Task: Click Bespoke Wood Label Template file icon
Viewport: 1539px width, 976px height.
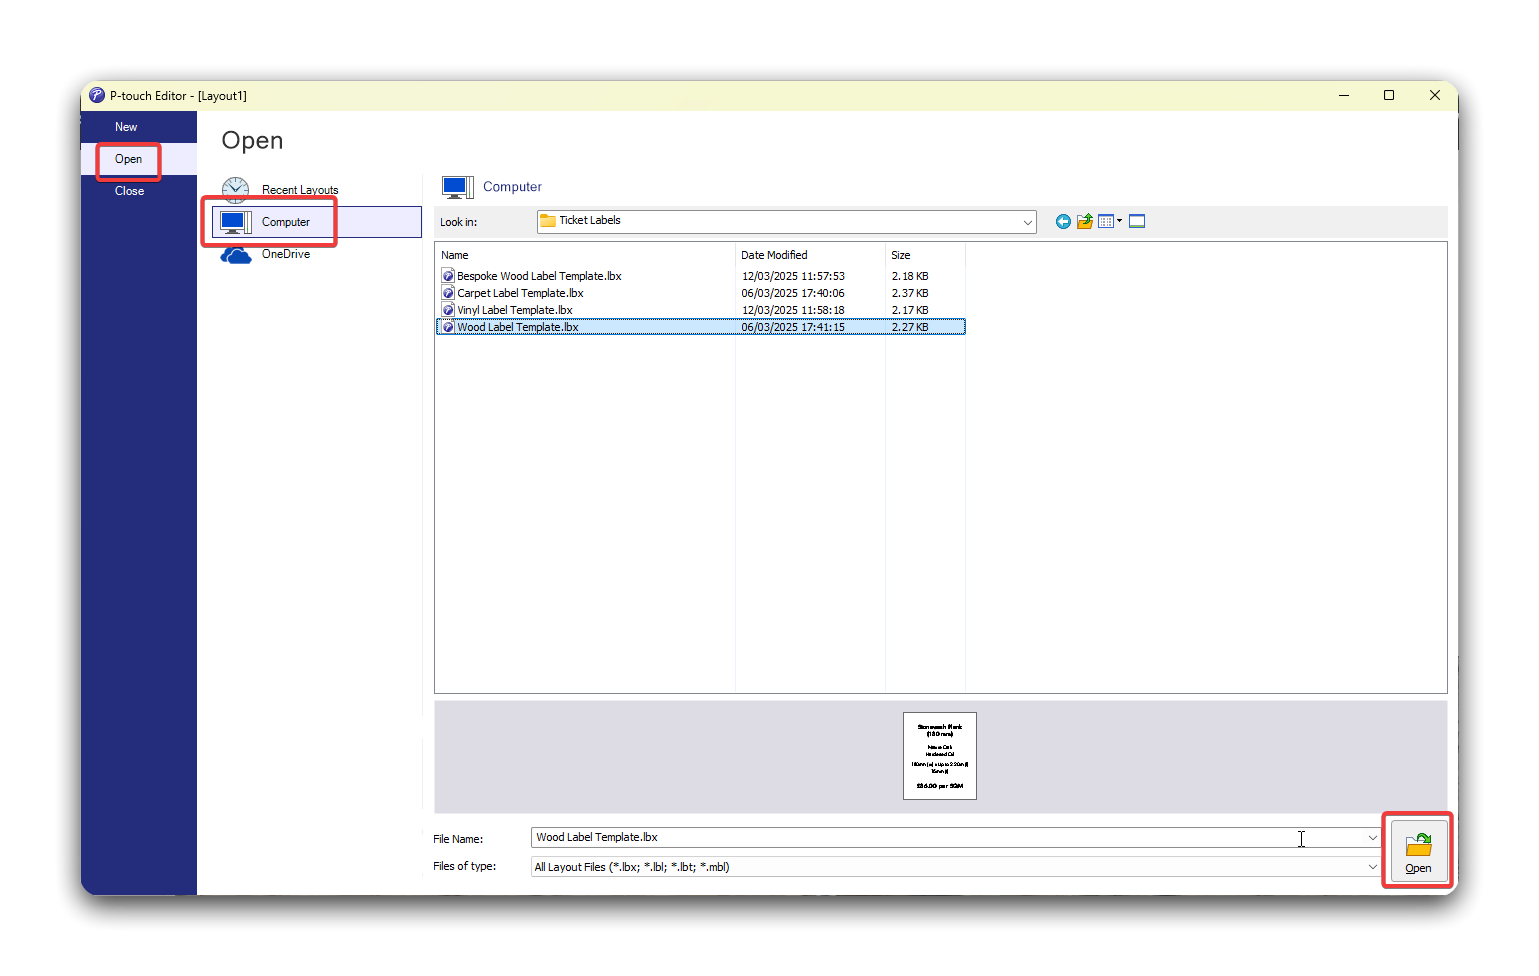Action: pyautogui.click(x=448, y=276)
